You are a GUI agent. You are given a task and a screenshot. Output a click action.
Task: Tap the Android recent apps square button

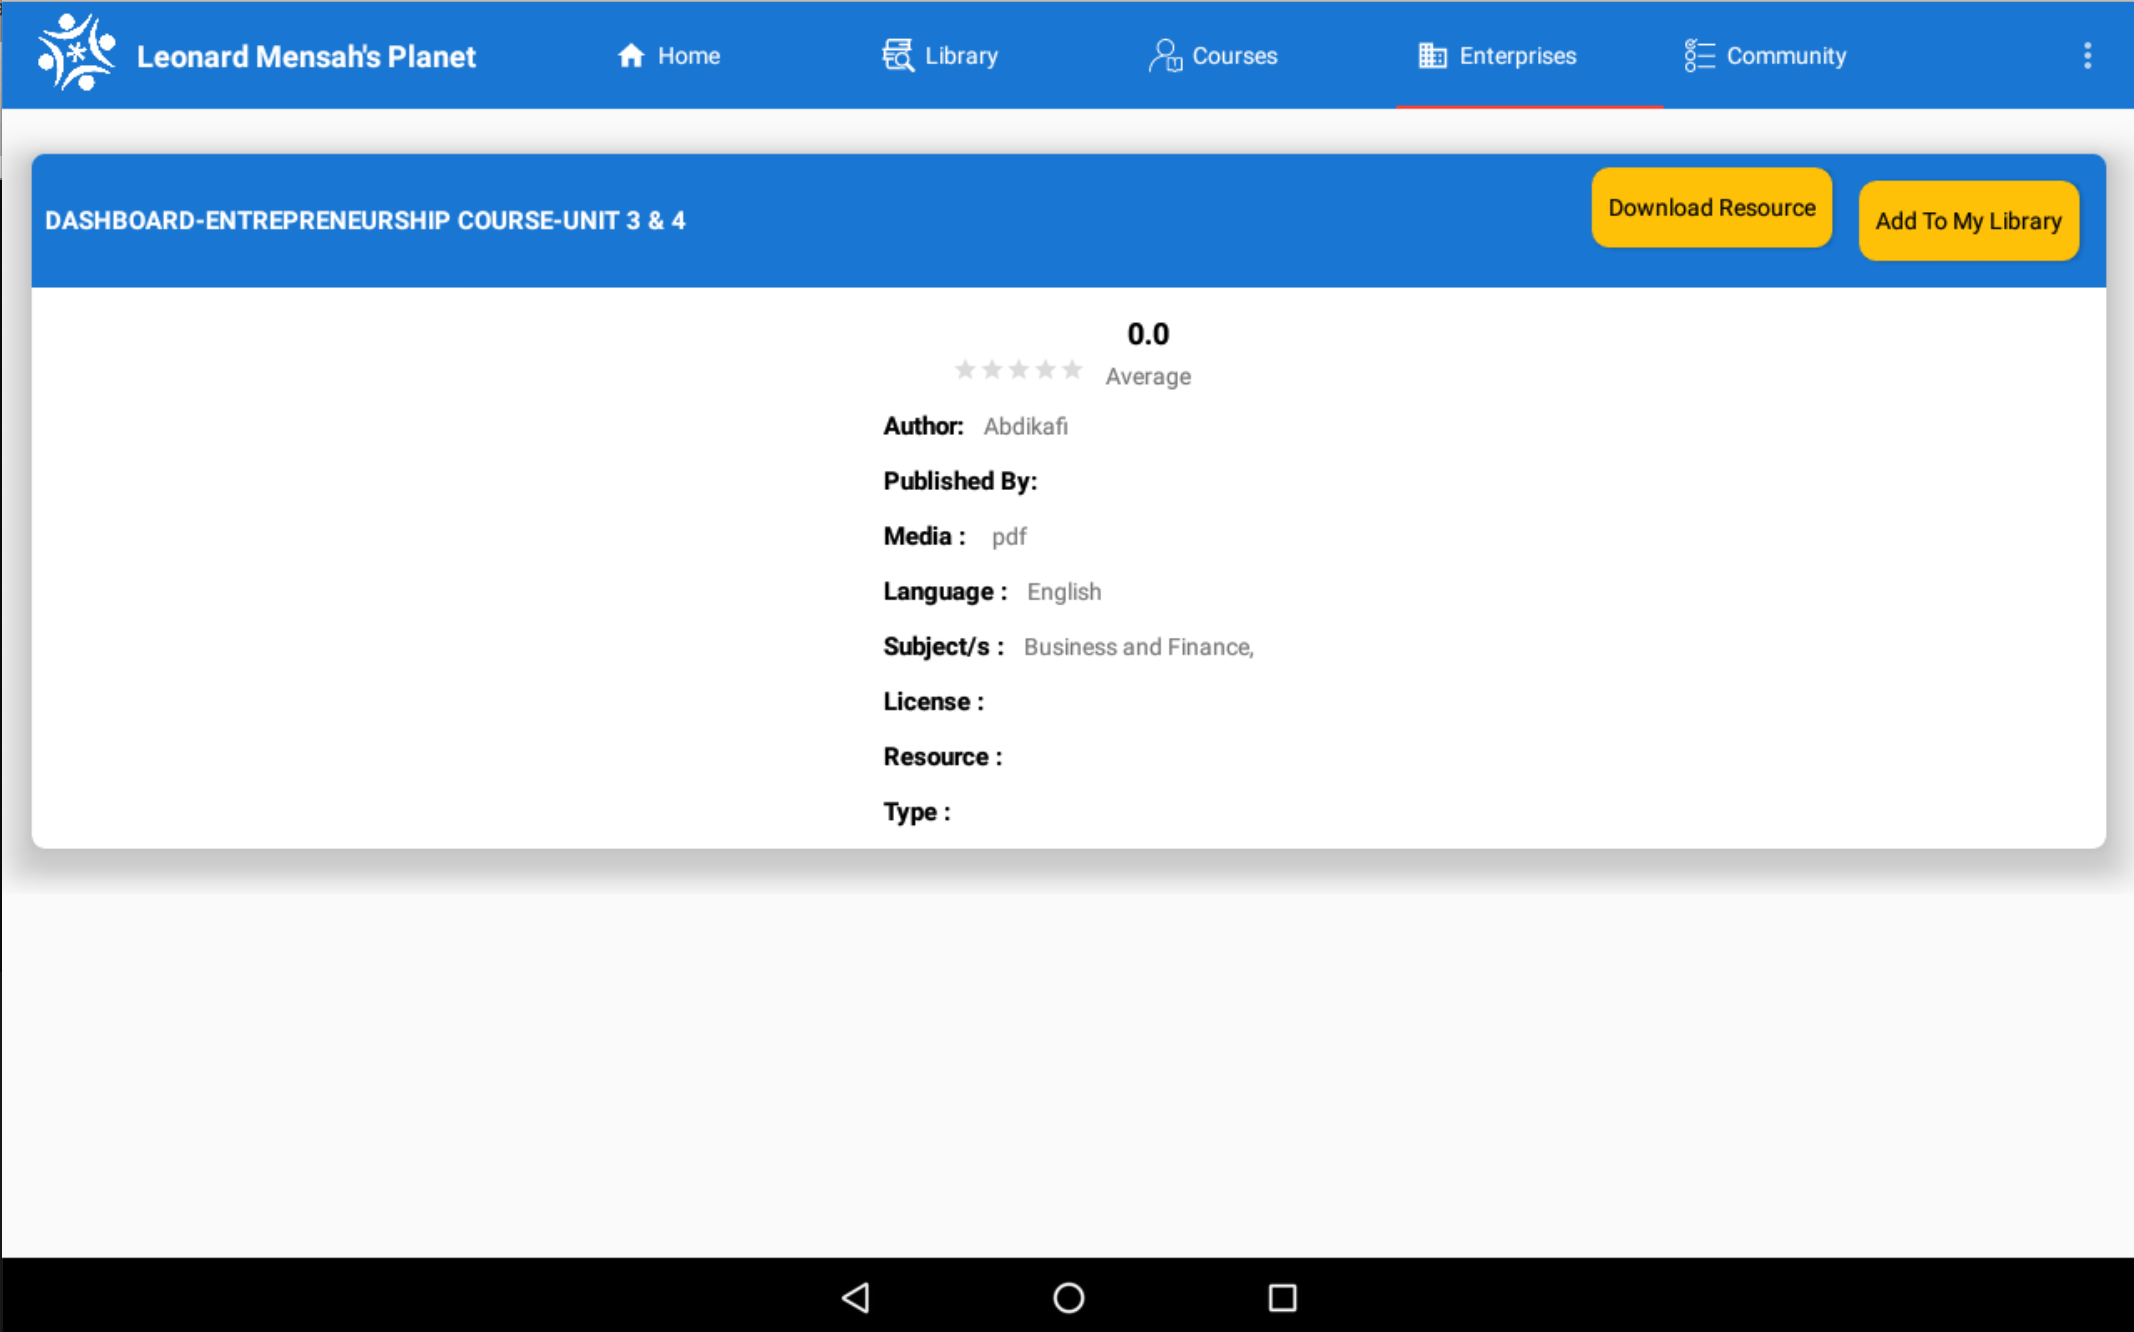[1281, 1296]
